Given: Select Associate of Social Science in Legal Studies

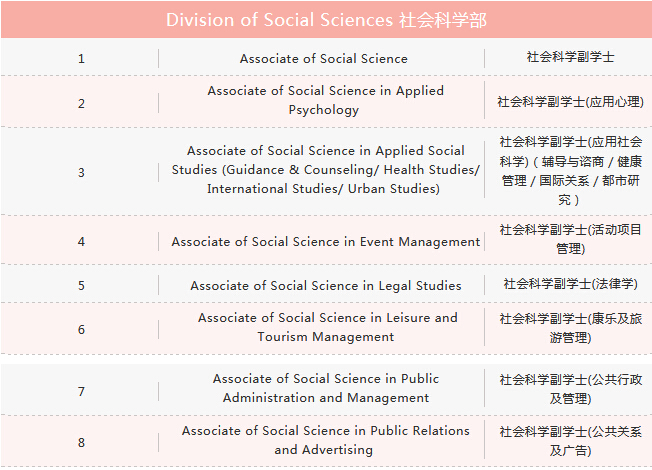Looking at the screenshot, I should pos(325,285).
